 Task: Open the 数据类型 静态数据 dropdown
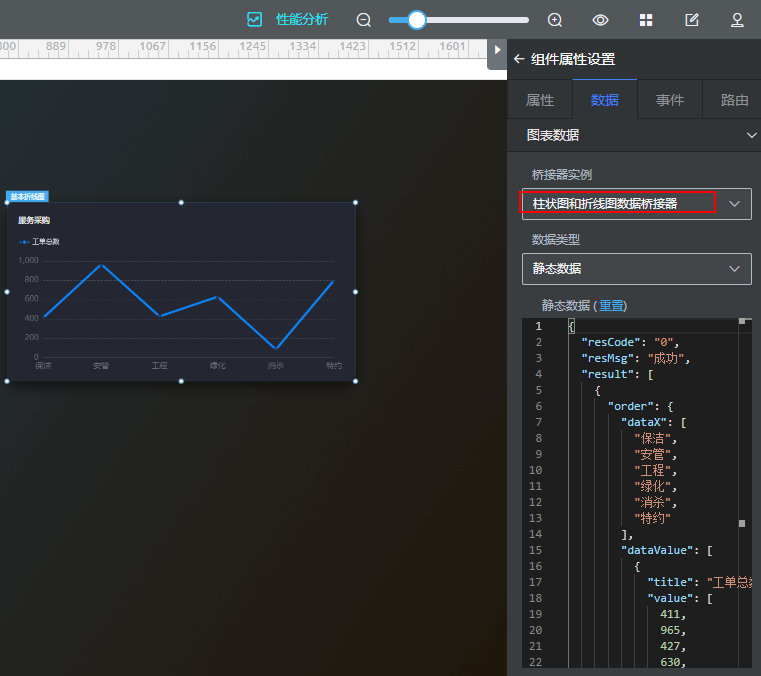coord(637,268)
